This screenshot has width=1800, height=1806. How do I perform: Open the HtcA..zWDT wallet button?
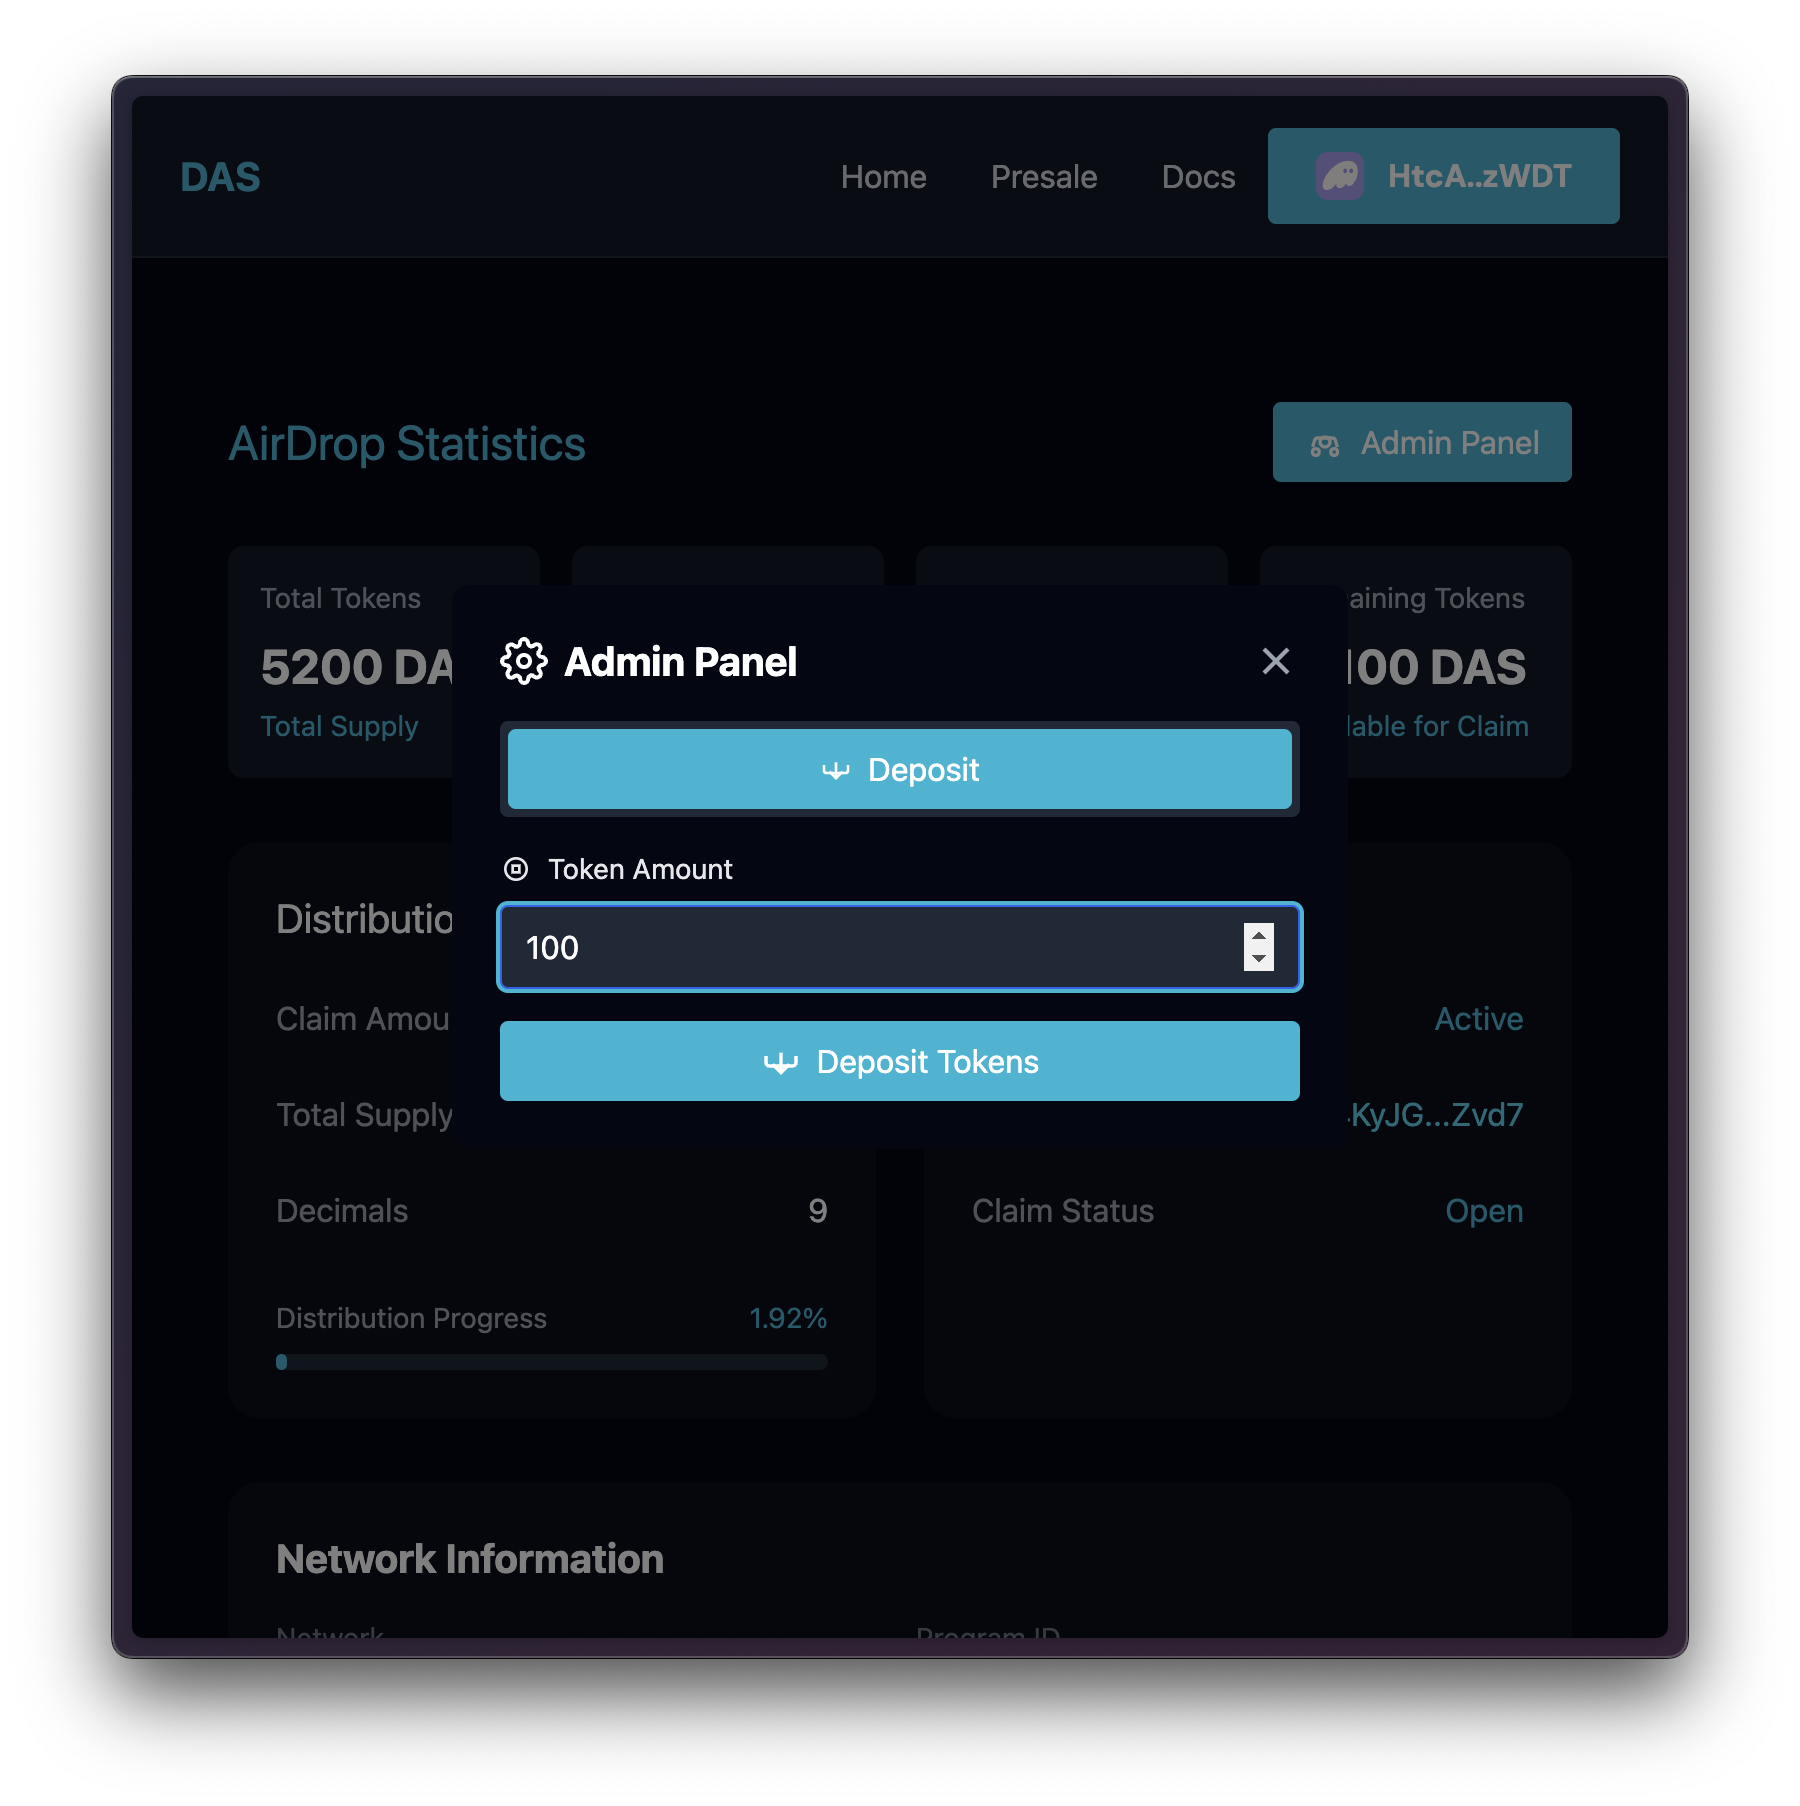(1443, 176)
